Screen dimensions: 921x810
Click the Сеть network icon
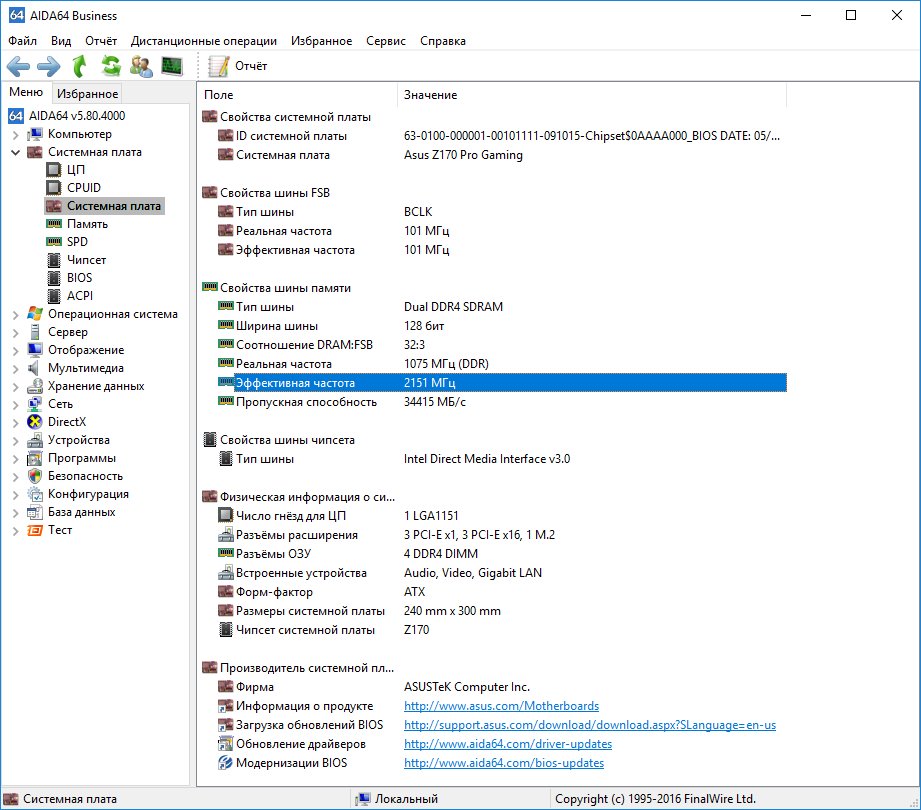[35, 404]
